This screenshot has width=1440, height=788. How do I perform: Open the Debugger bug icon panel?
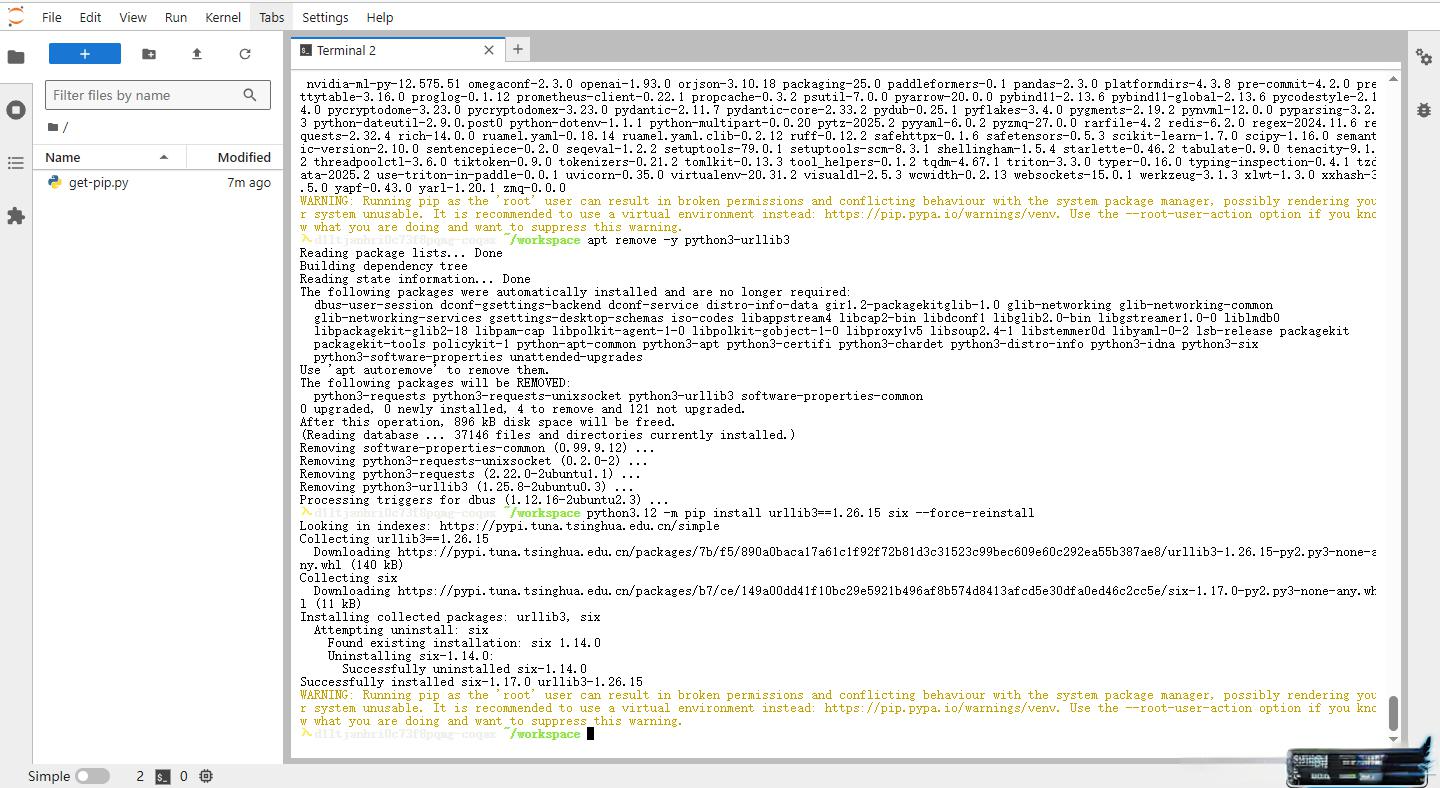coord(1423,110)
